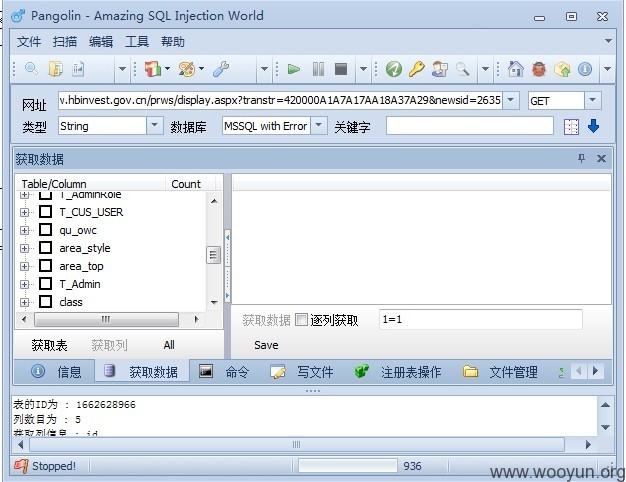Click the blue info icon in toolbar
Image resolution: width=626 pixels, height=482 pixels.
click(x=585, y=69)
